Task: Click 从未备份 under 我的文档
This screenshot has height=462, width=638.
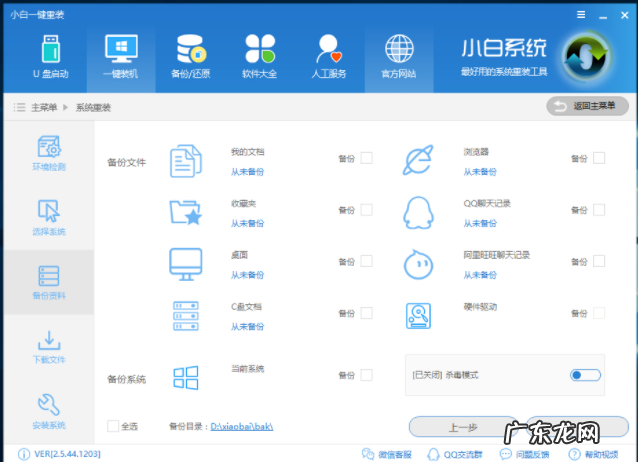Action: click(x=247, y=172)
